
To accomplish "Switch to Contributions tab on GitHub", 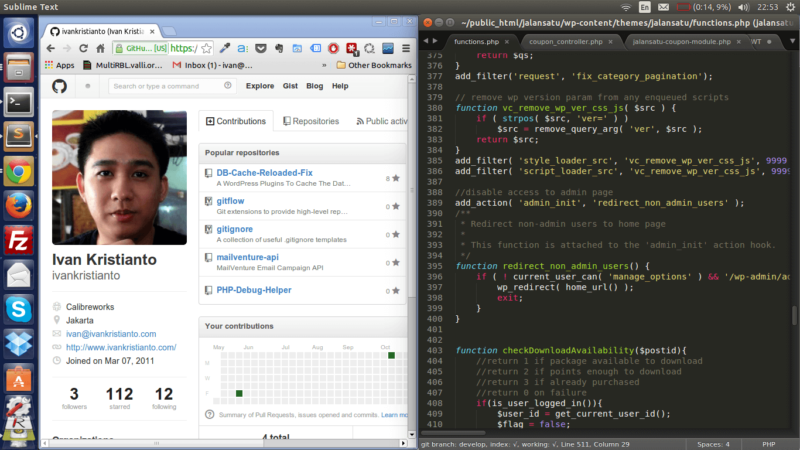I will [x=236, y=121].
